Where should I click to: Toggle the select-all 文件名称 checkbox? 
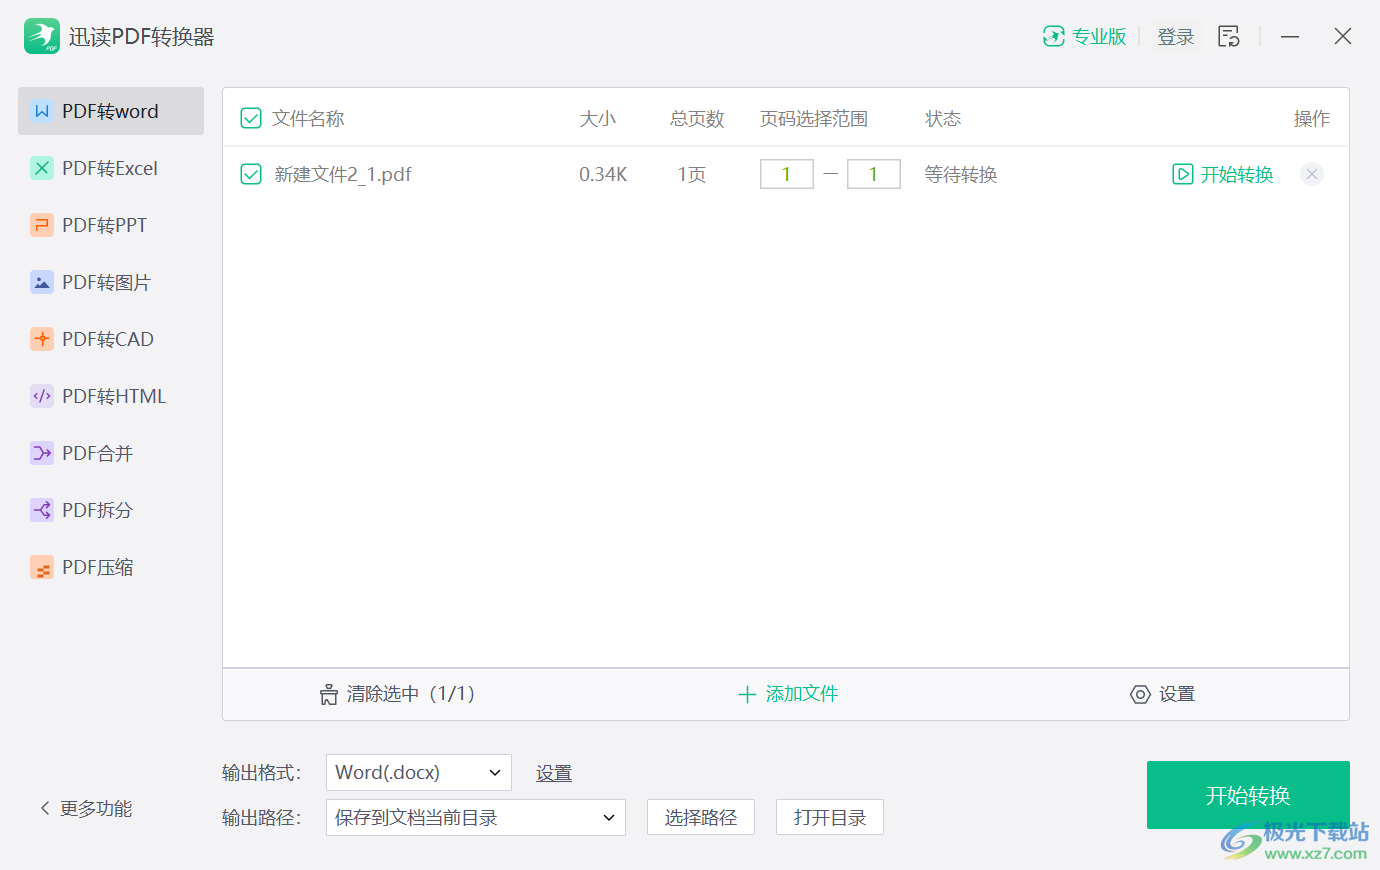(251, 119)
